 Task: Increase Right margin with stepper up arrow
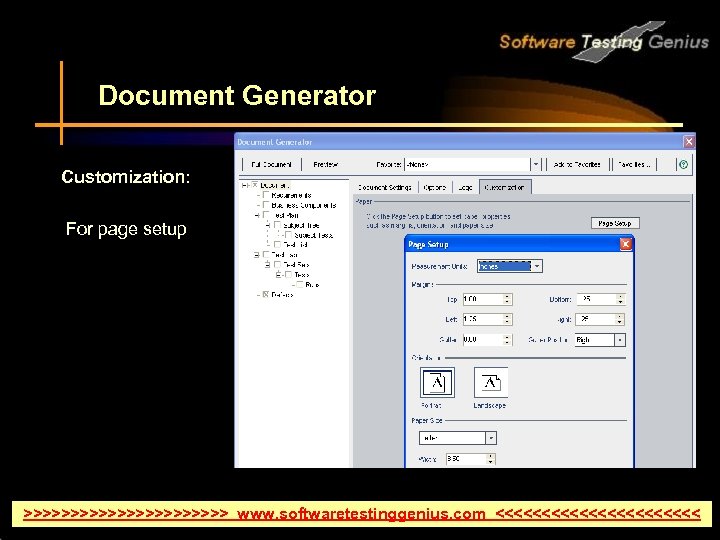(620, 316)
